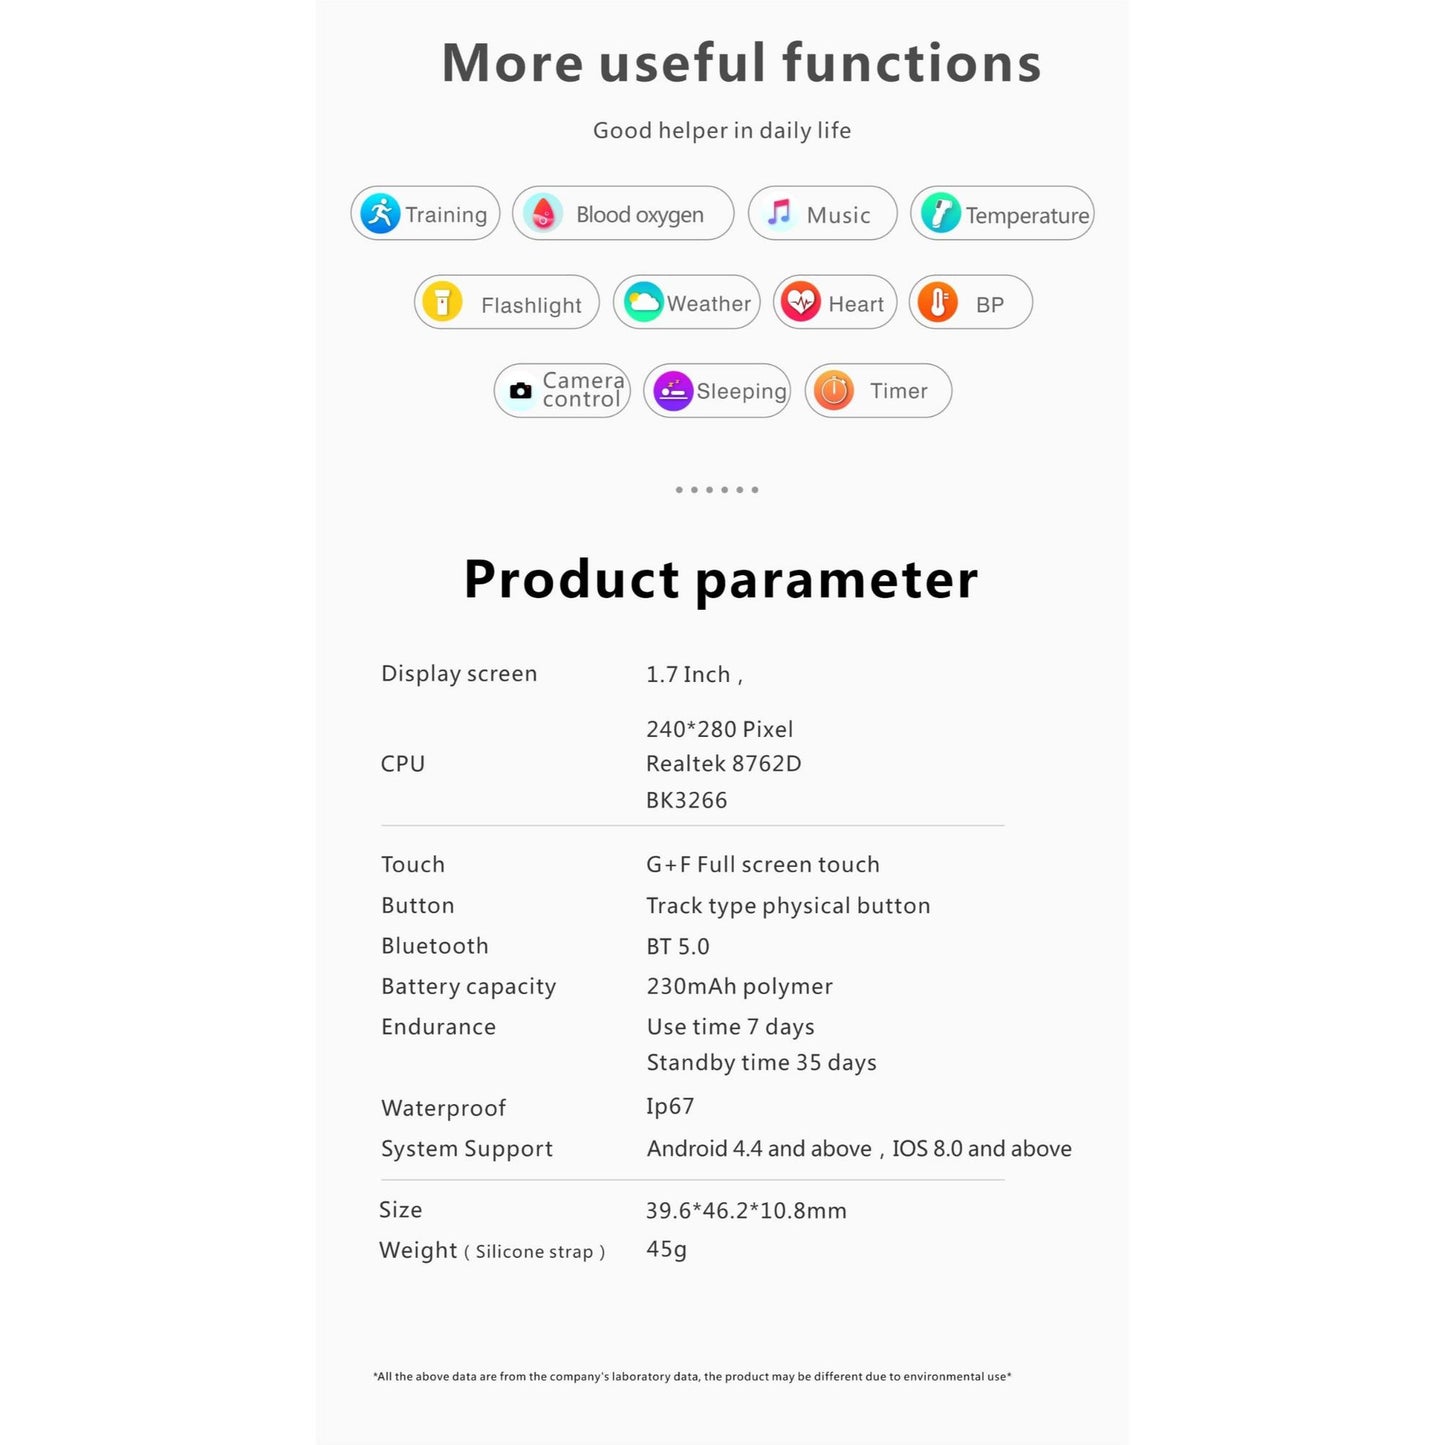The width and height of the screenshot is (1445, 1445).
Task: Open the Music note icon
Action: (x=778, y=213)
